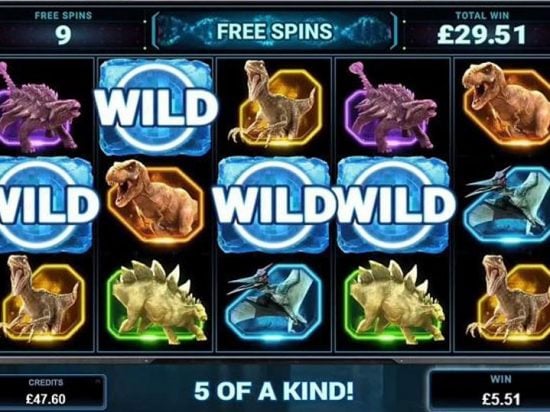
Task: Click the free spins remaining counter
Action: coord(63,29)
